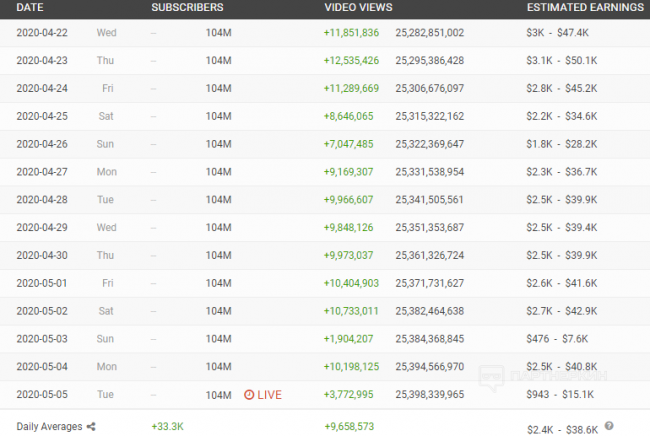Select the 2020-05-01 date row
The image size is (650, 436).
(x=42, y=284)
